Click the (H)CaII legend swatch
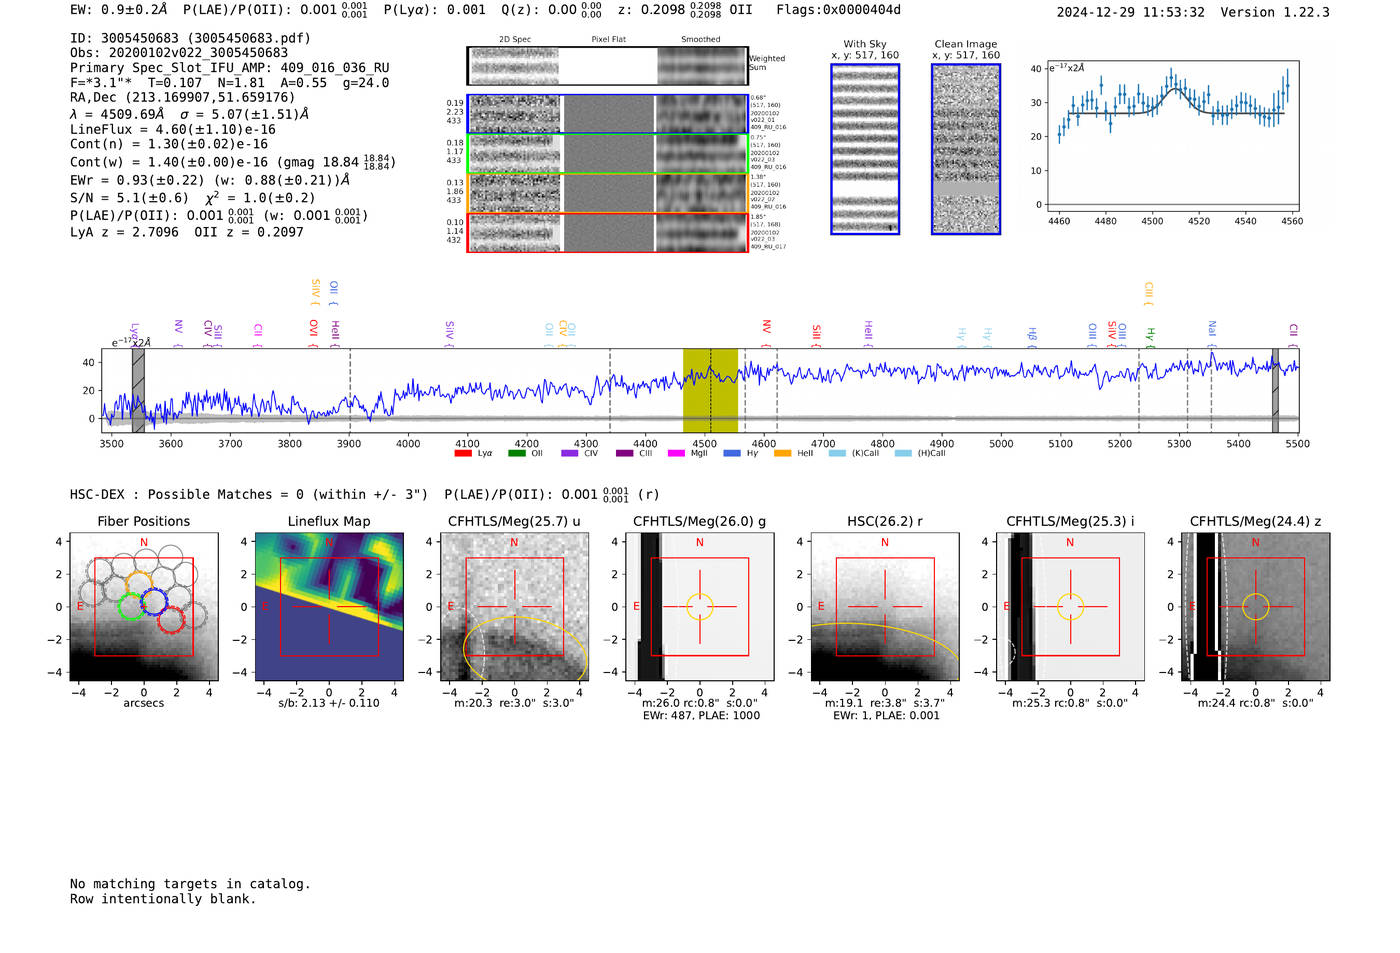1400x953 pixels. (903, 454)
